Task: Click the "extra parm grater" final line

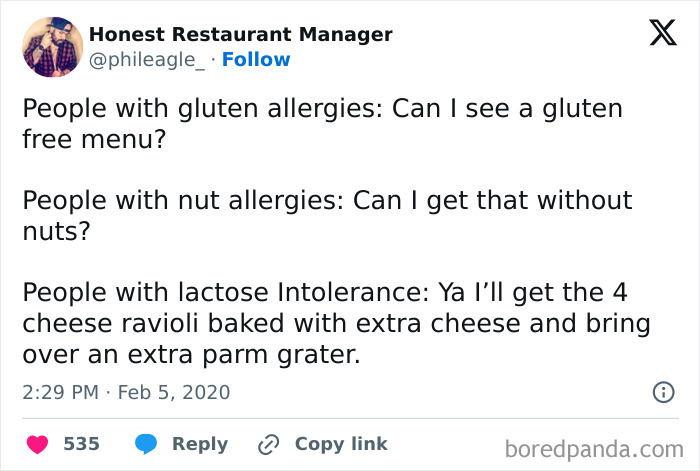Action: 192,355
